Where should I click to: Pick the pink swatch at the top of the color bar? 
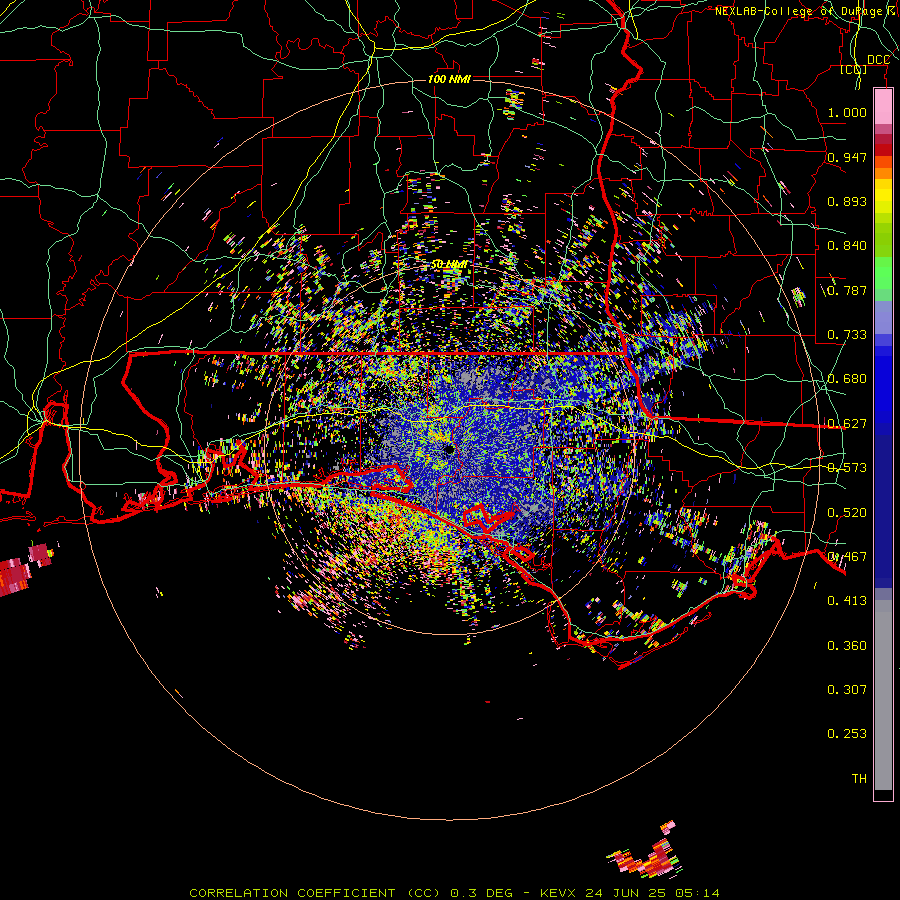pos(883,107)
